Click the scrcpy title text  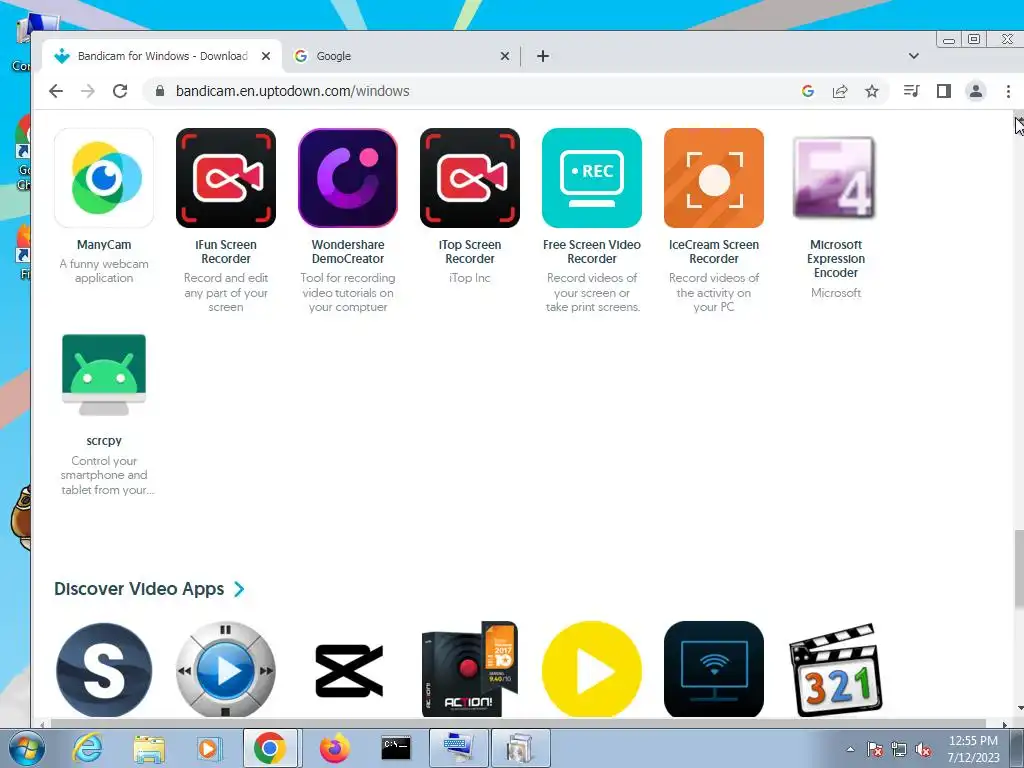coord(104,441)
